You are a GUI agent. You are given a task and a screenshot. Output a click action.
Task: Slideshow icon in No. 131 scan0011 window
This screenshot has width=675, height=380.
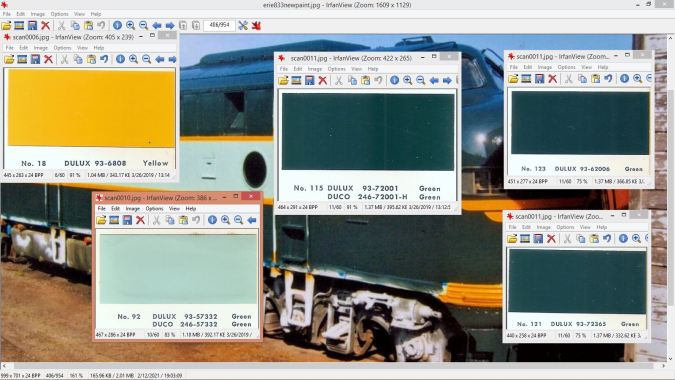(525, 238)
